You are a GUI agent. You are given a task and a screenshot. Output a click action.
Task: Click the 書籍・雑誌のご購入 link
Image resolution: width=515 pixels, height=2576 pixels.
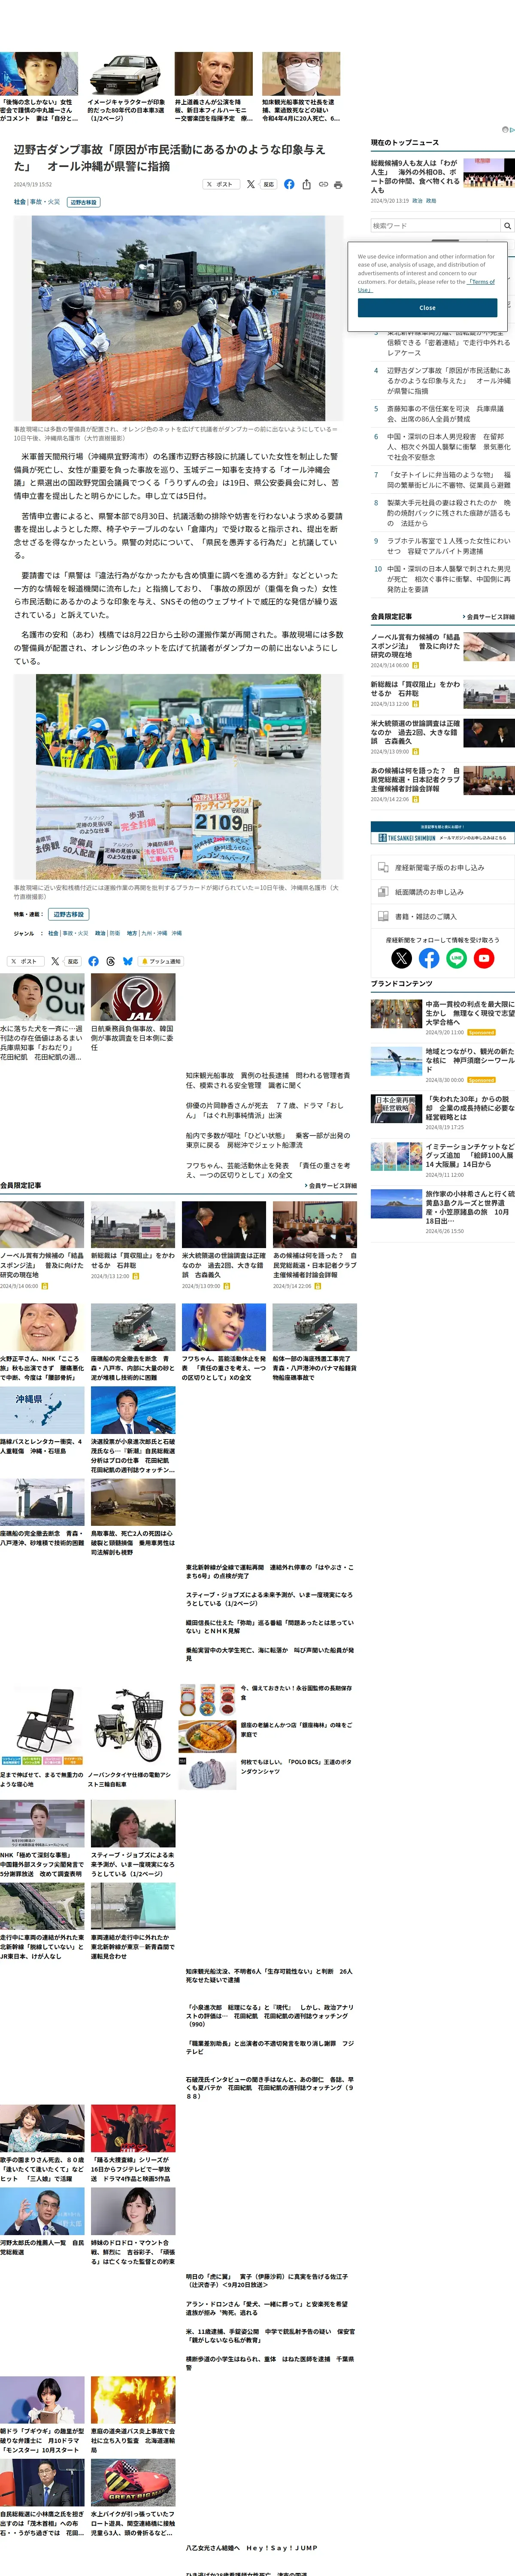coord(443,916)
